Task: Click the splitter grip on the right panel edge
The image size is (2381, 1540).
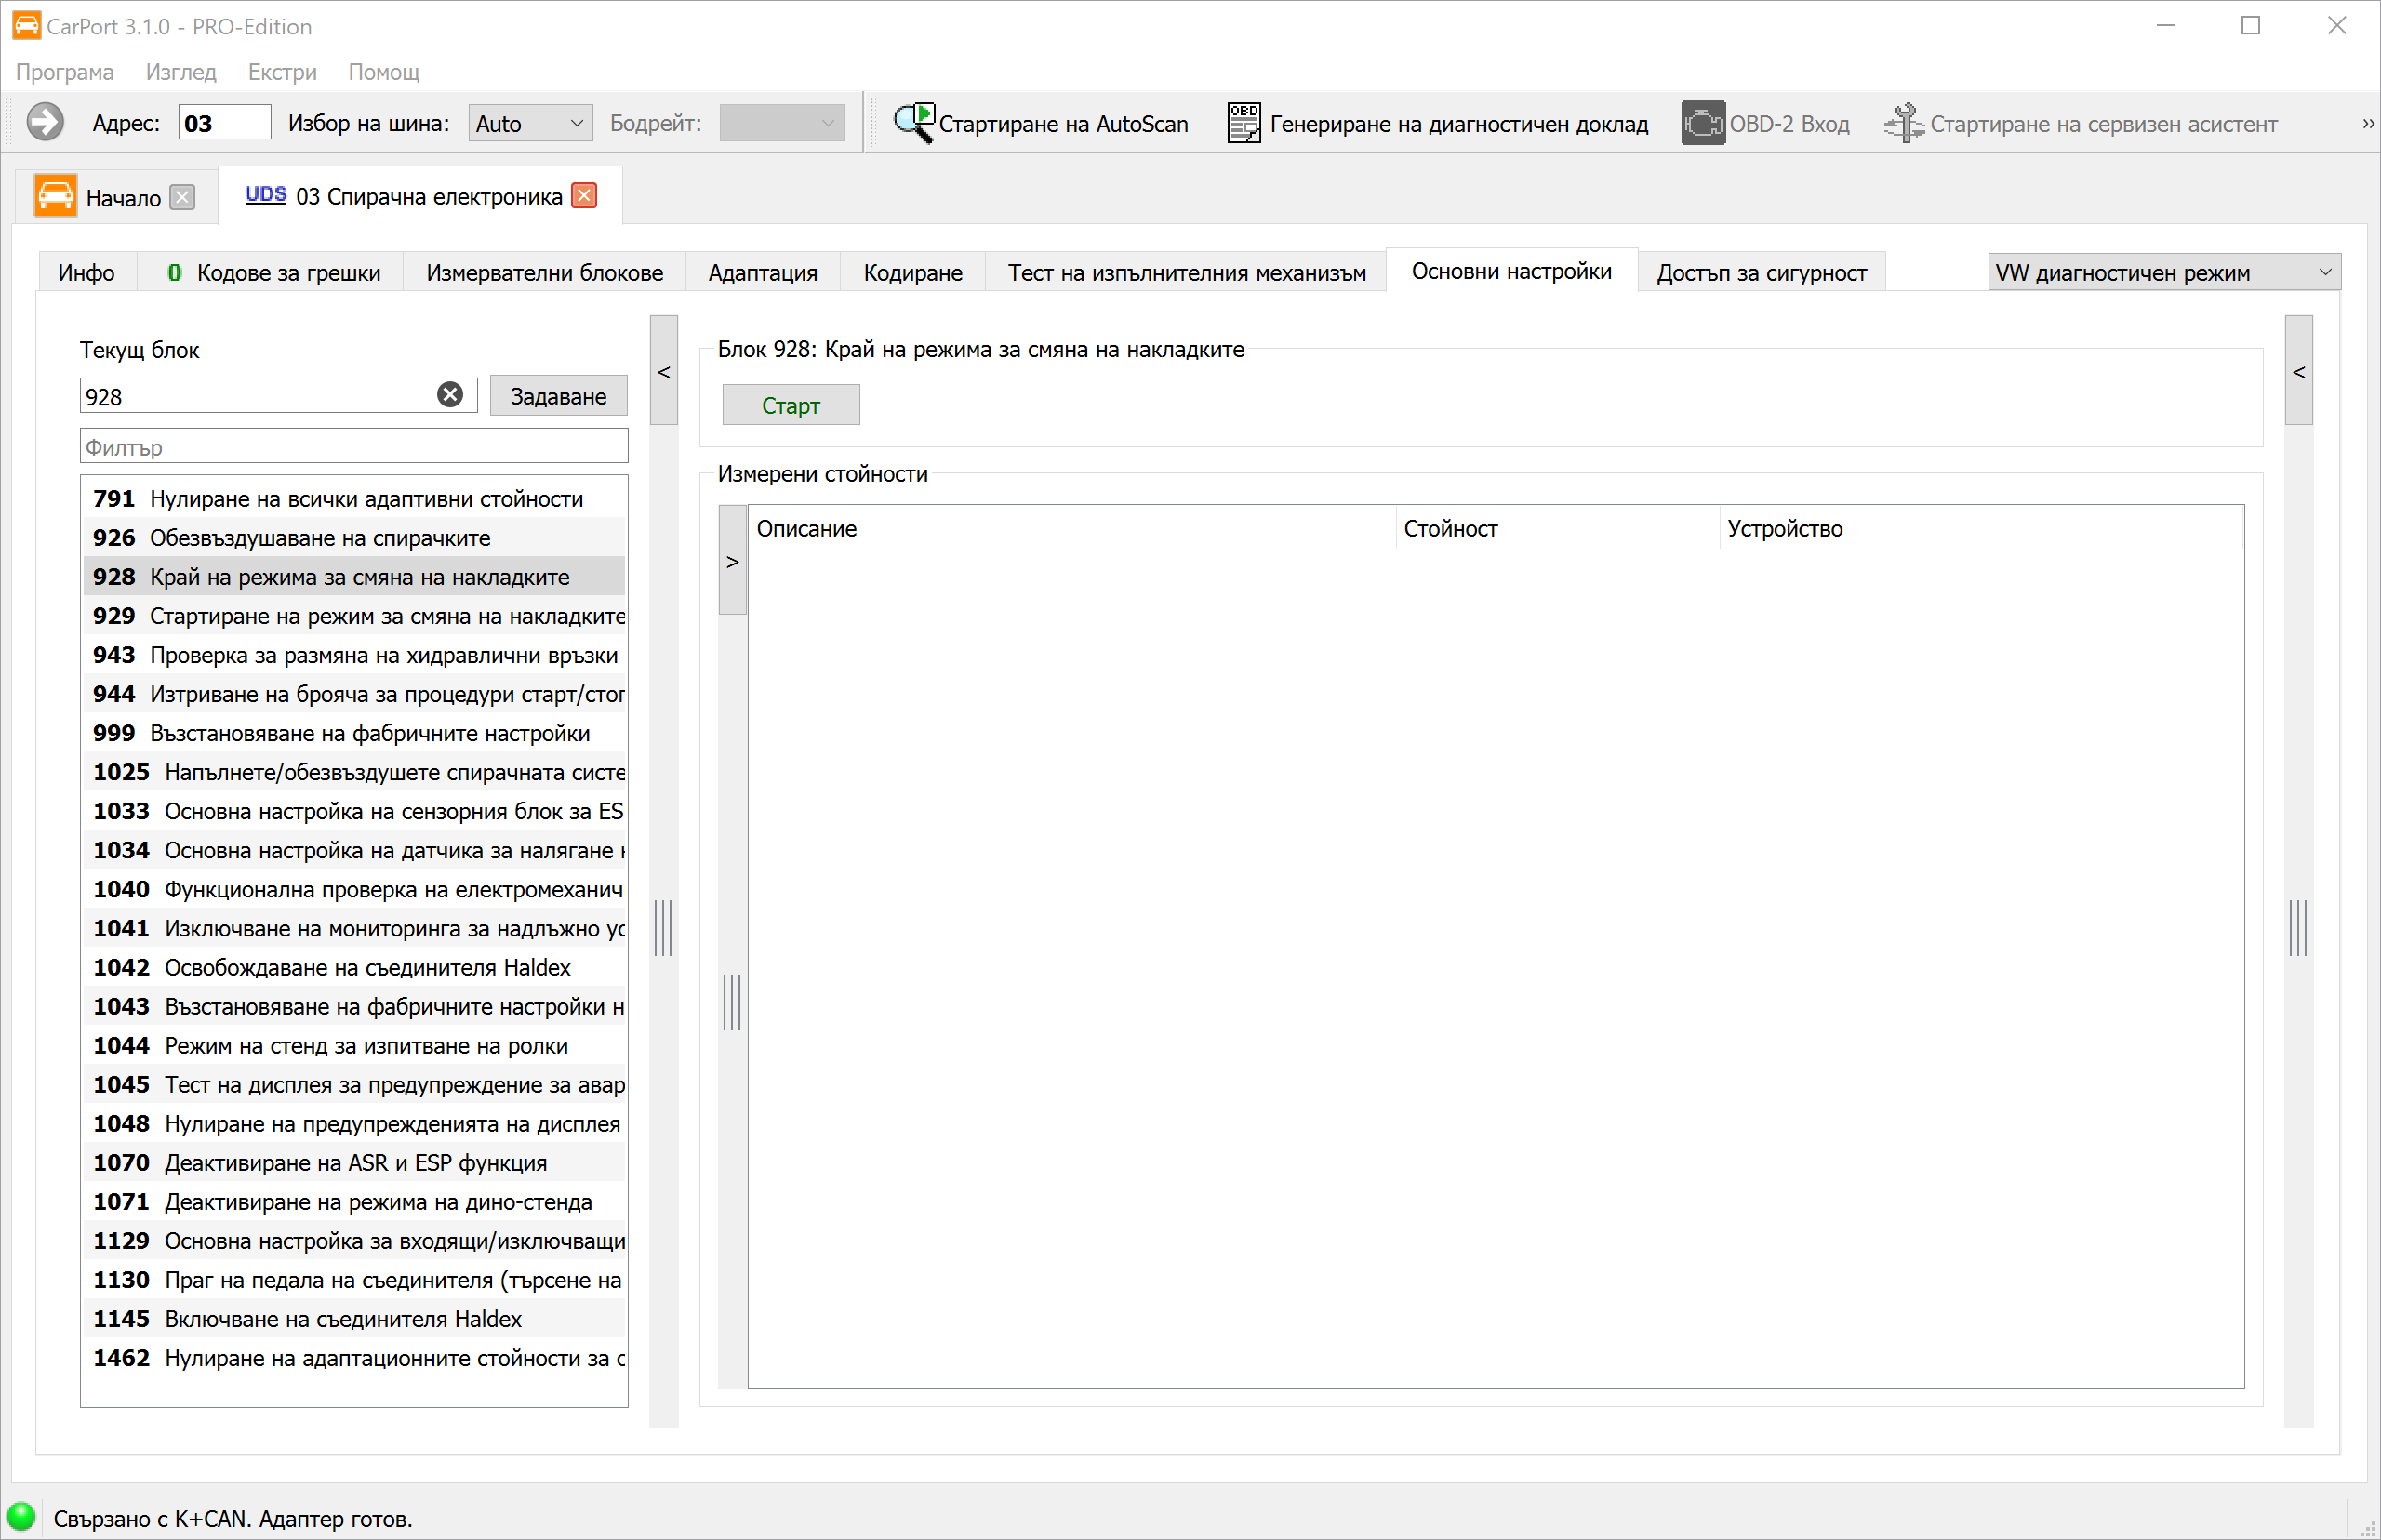Action: click(x=2298, y=926)
